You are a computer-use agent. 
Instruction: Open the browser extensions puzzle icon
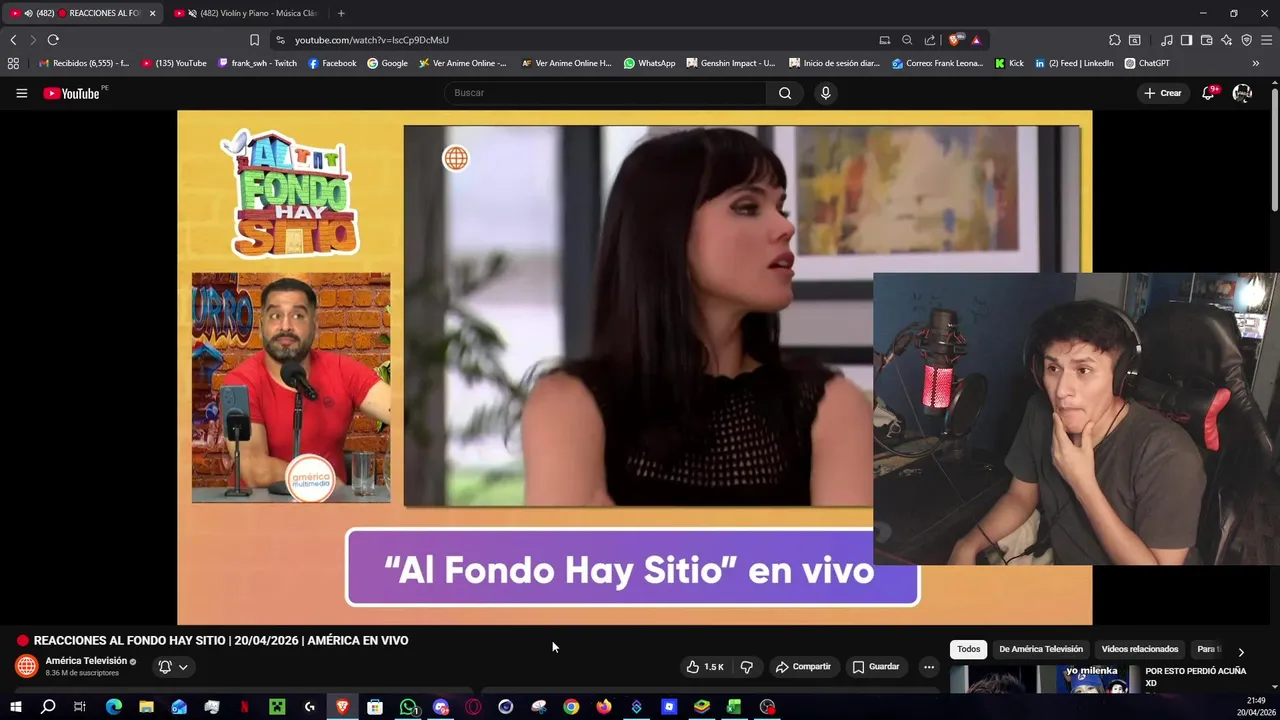click(x=1115, y=40)
